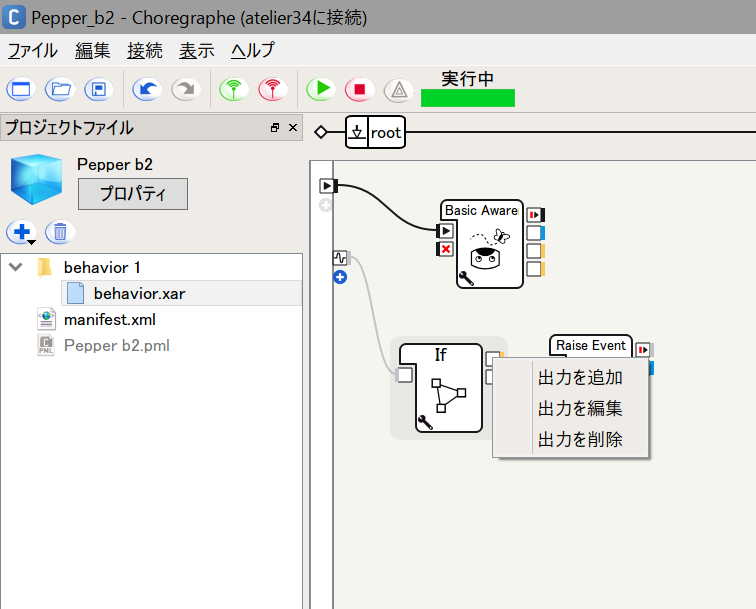Click the diagram onStart input play port
Viewport: 756px width, 609px height.
tap(327, 186)
